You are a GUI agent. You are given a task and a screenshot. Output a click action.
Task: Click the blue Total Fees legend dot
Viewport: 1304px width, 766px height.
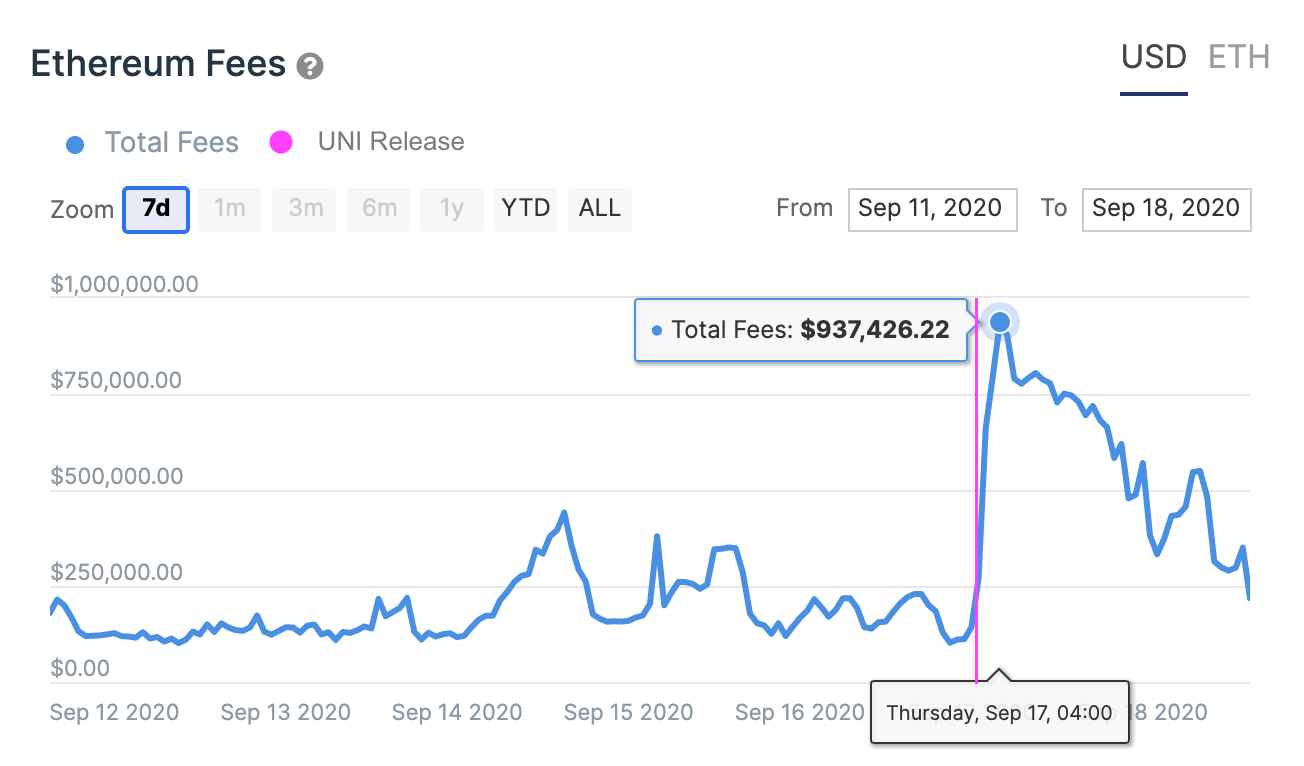[x=75, y=144]
